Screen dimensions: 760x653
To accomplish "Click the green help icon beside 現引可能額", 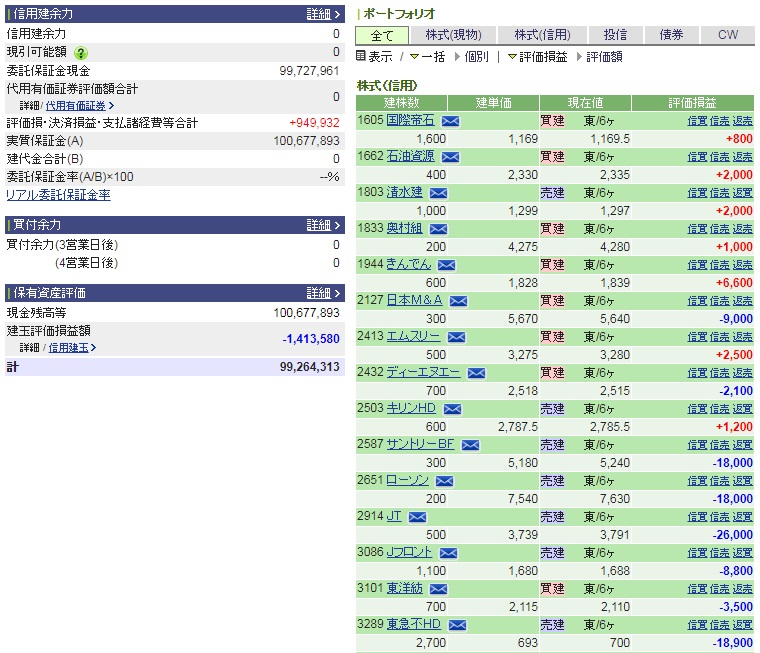I will coord(80,53).
